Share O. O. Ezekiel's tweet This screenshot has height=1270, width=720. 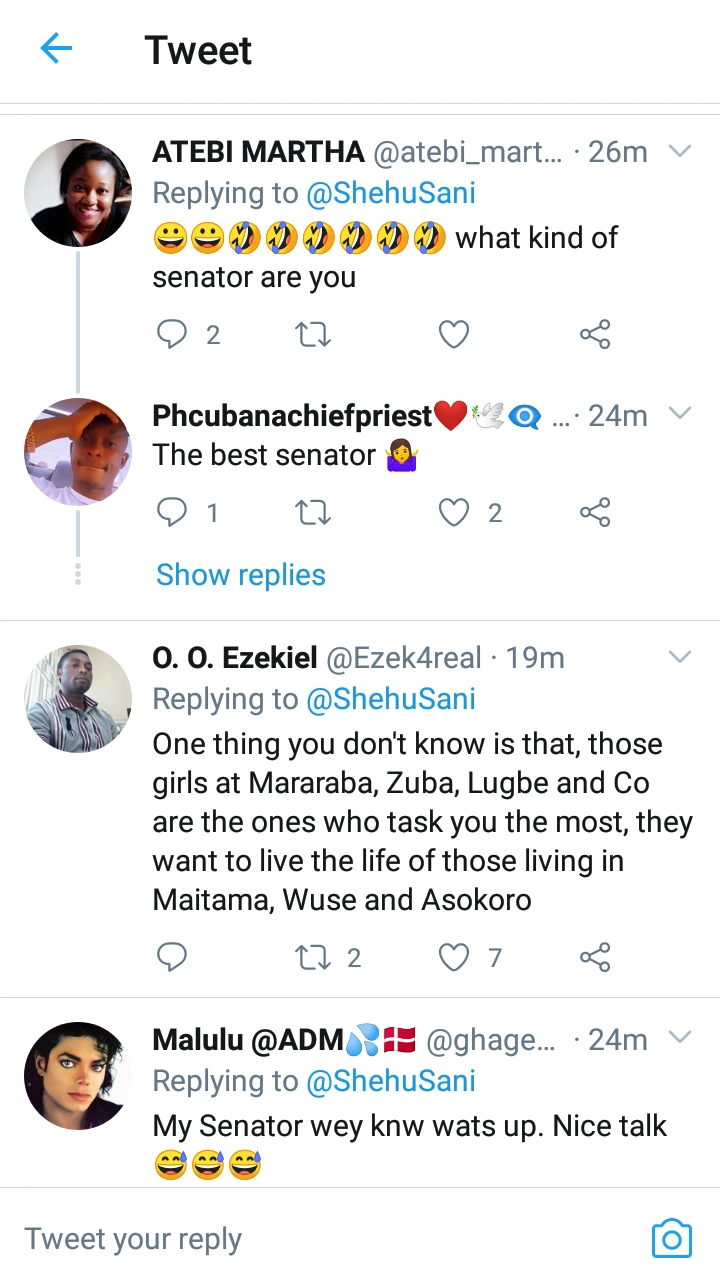point(595,958)
